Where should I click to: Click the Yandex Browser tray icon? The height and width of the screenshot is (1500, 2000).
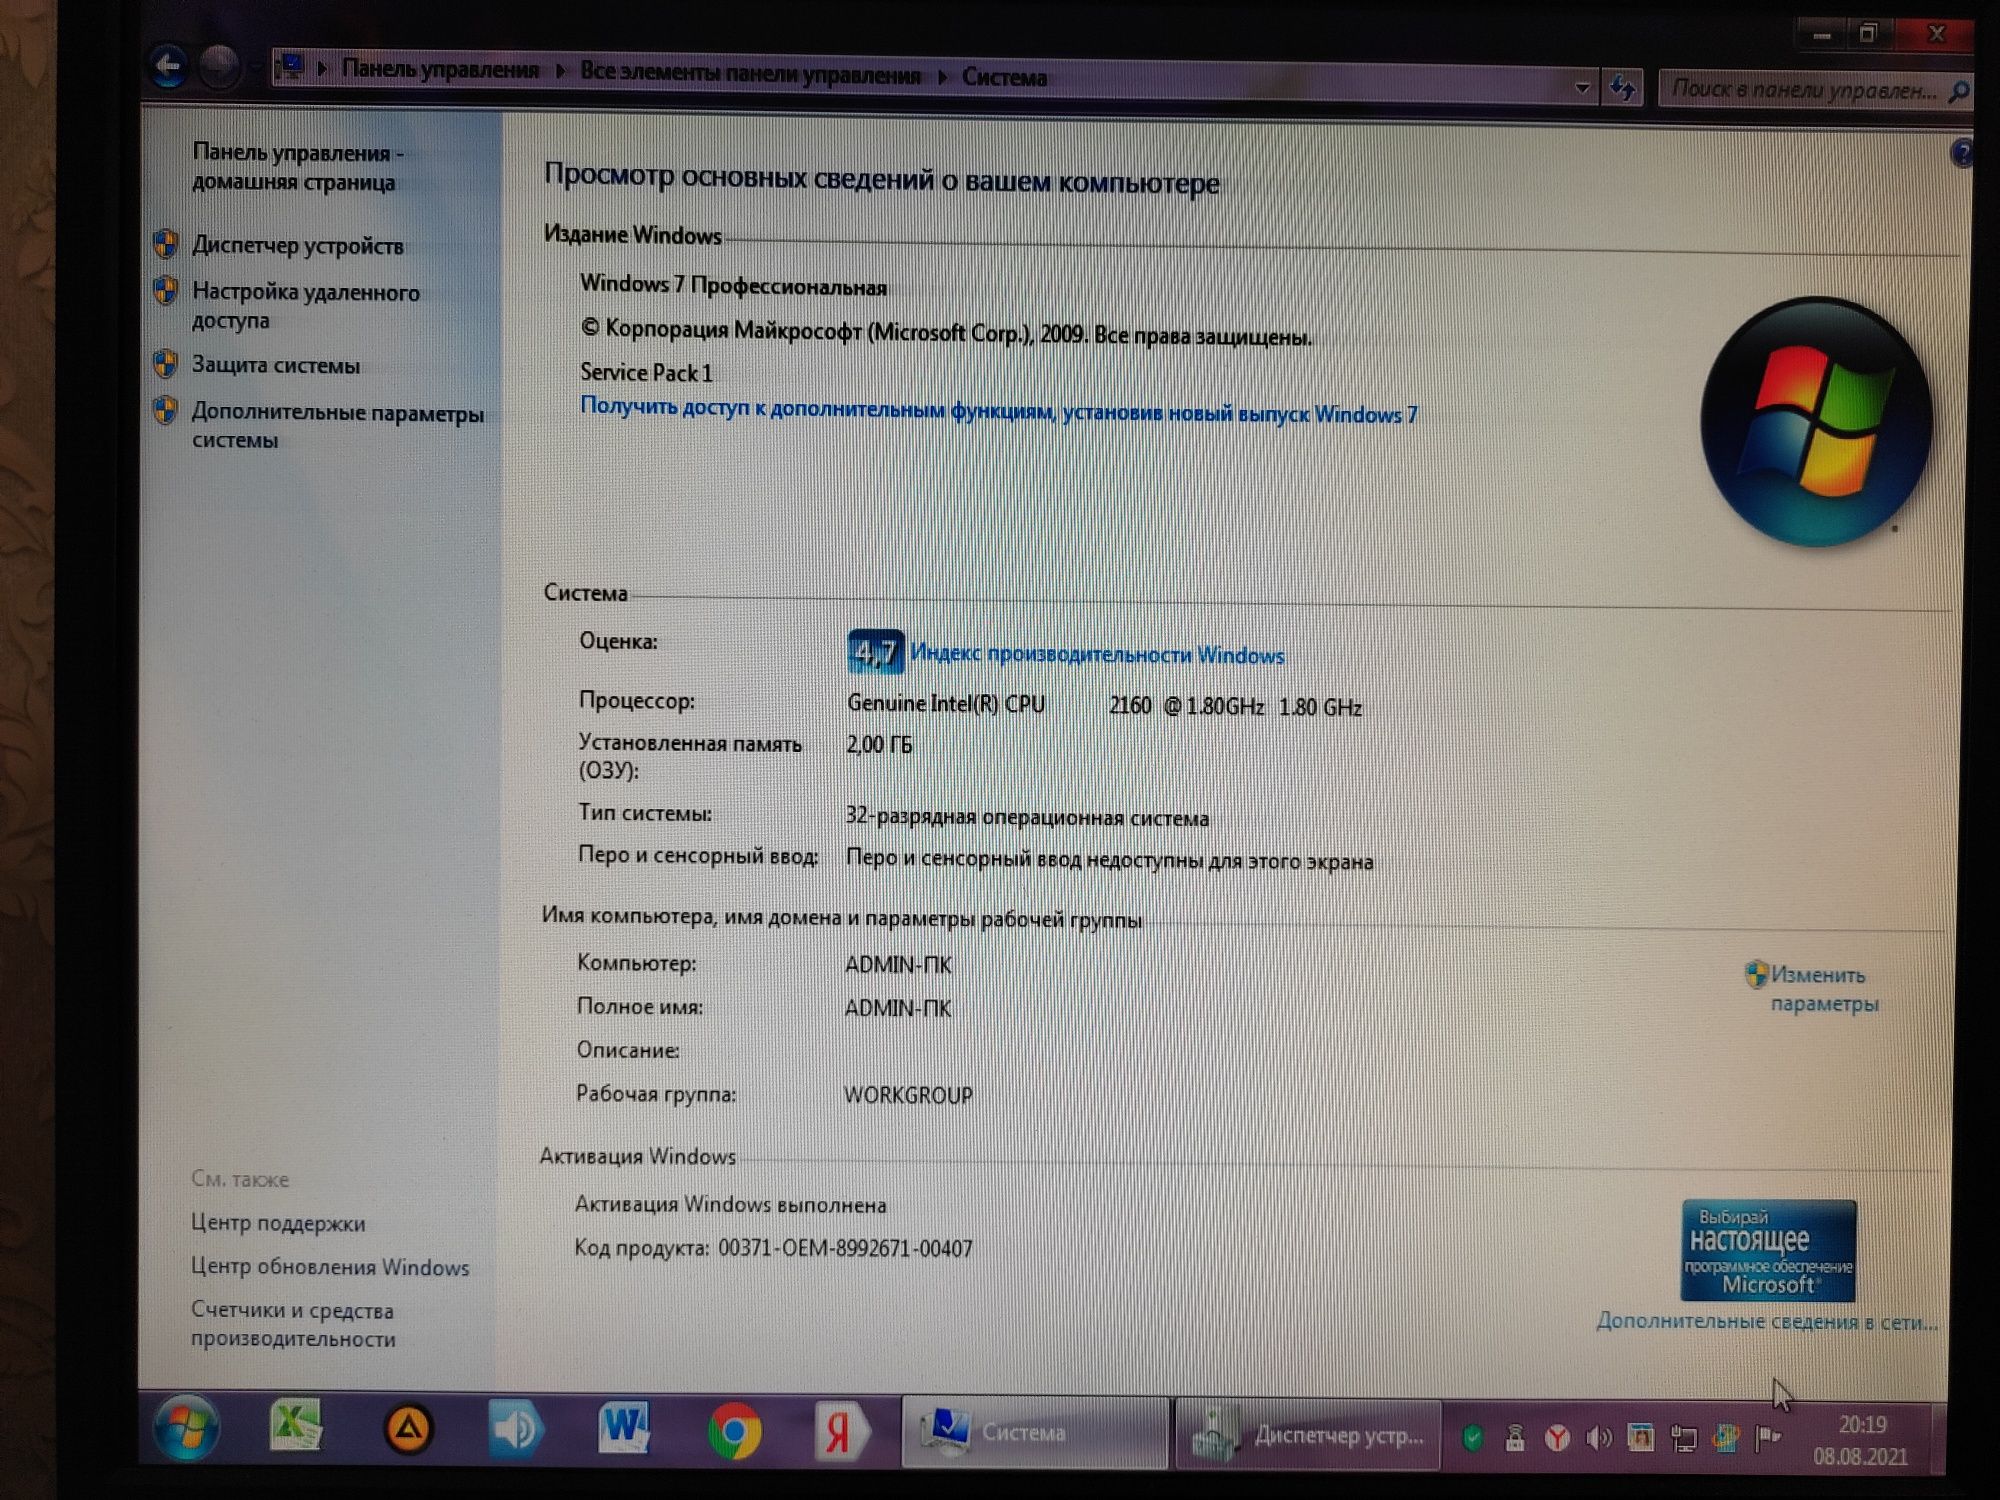(x=1557, y=1438)
